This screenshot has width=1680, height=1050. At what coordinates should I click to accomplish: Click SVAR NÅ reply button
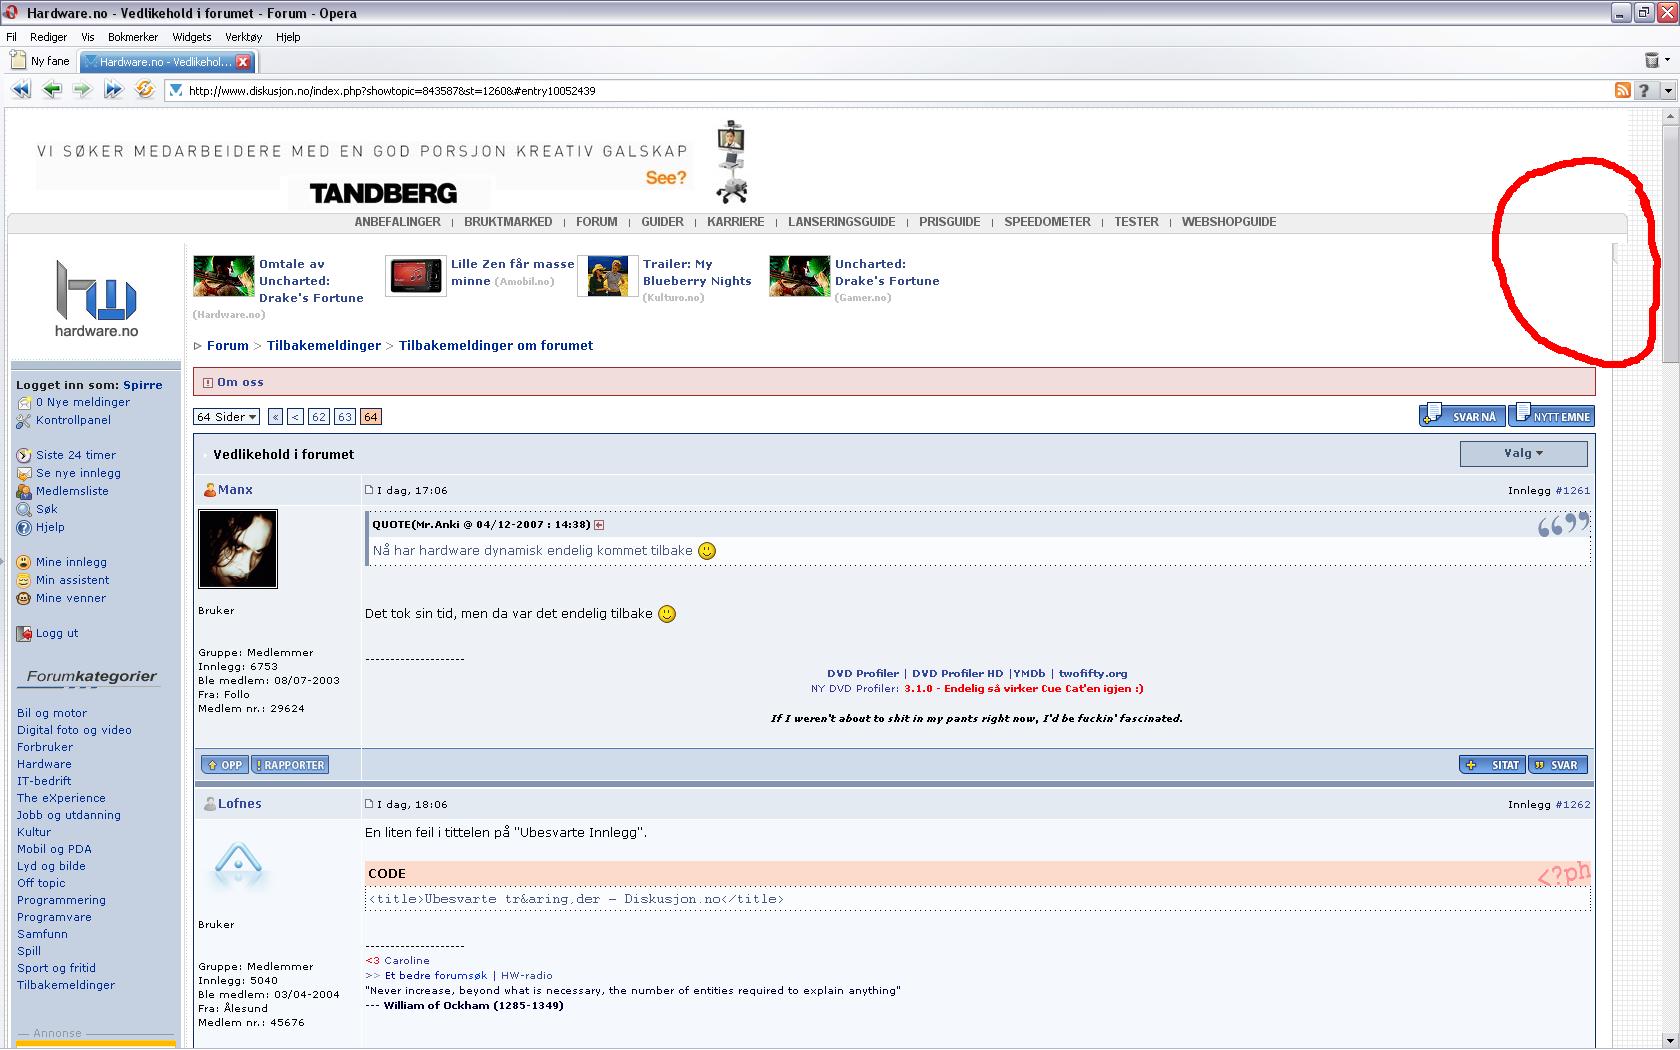(1462, 415)
